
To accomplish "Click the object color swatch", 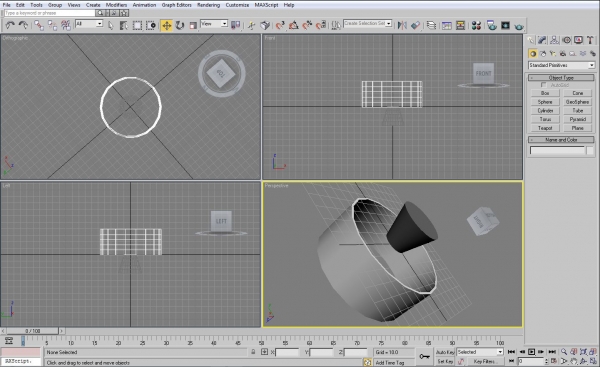I will 590,150.
